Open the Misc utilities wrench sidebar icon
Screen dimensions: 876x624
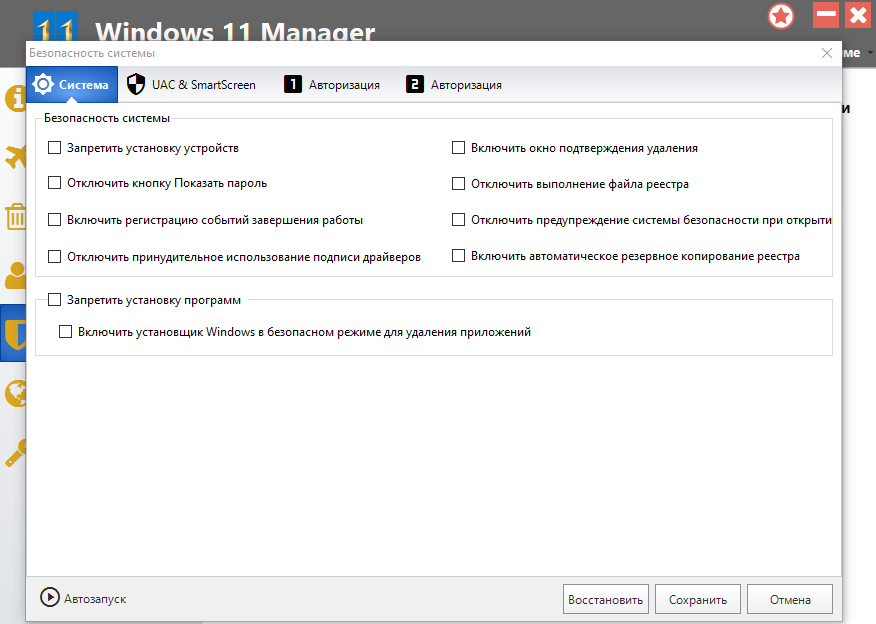[16, 452]
